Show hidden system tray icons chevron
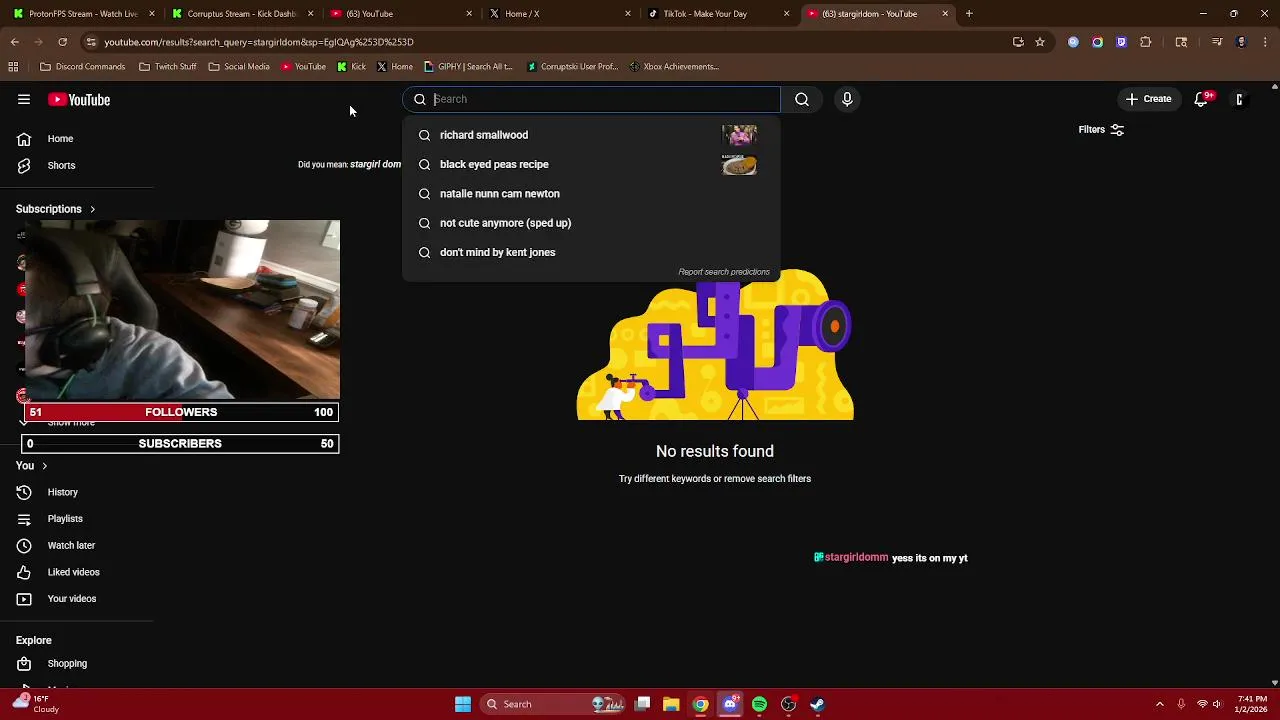1280x720 pixels. (x=1159, y=704)
